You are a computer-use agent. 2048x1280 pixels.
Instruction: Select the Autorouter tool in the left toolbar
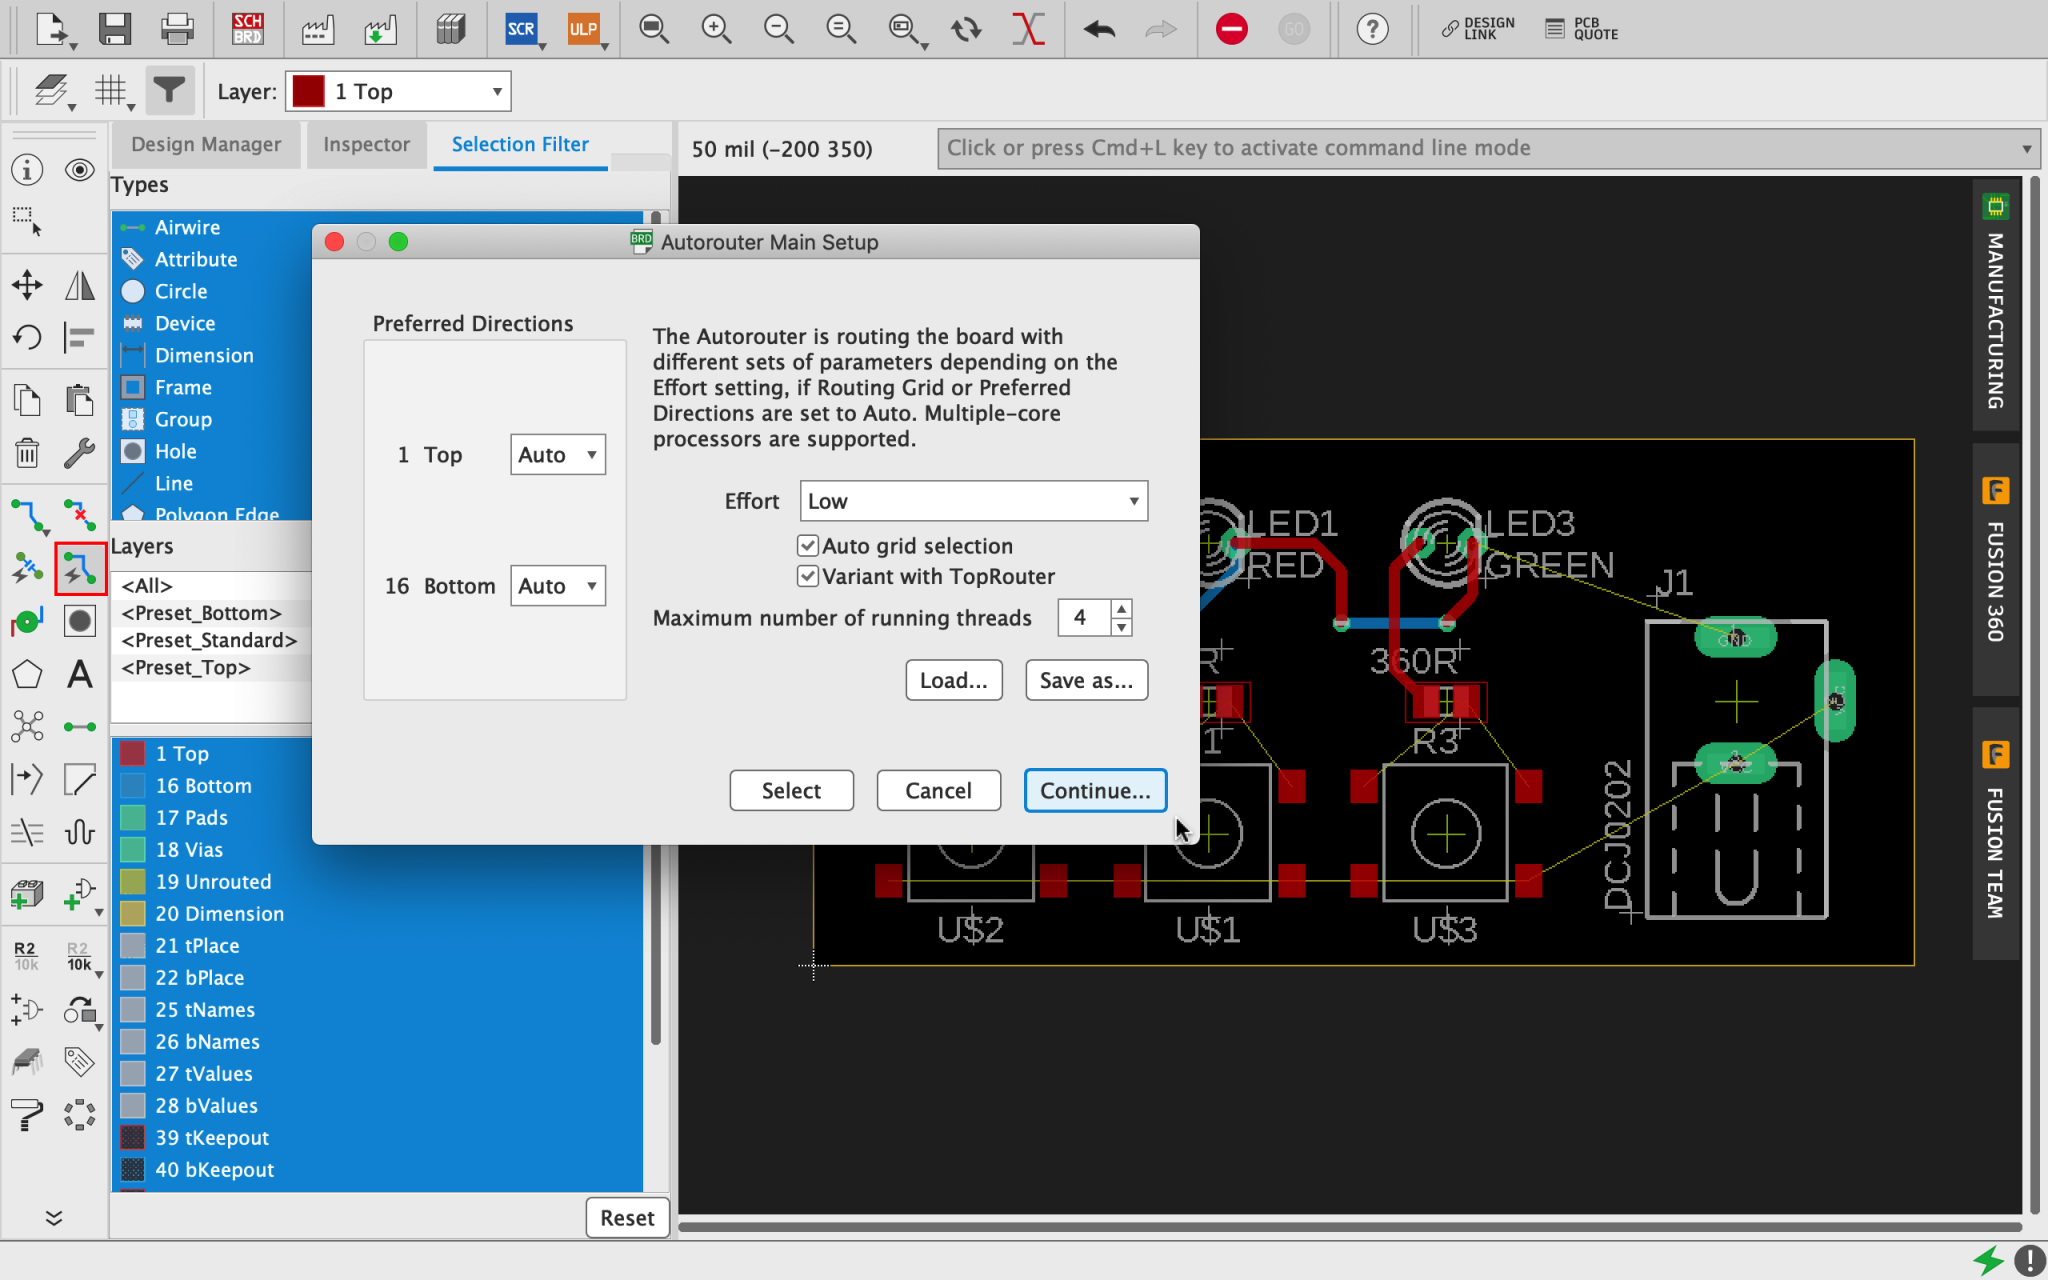80,568
